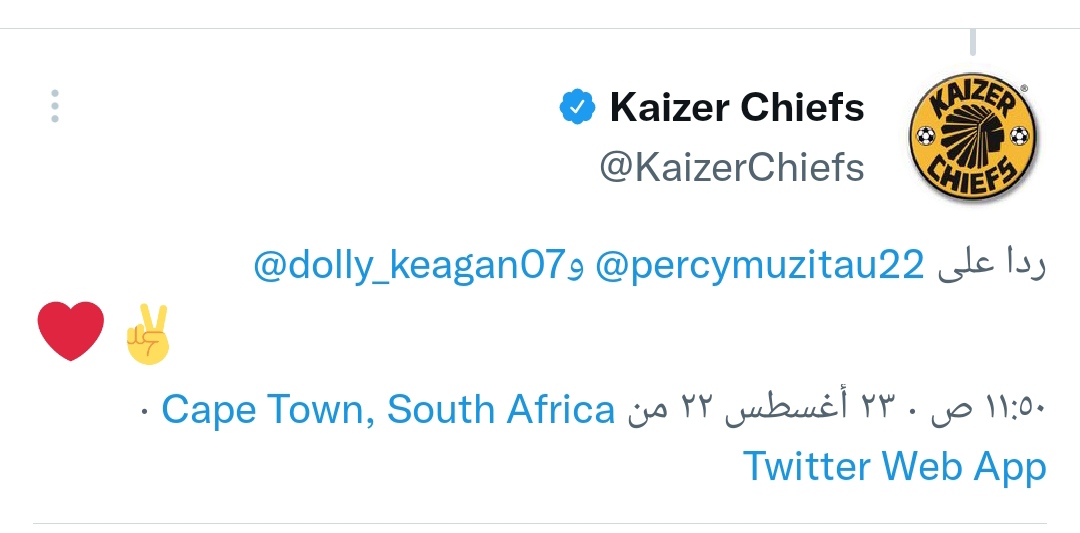Click the red heart emoji
Screen dimensions: 1080x533
coord(71,331)
